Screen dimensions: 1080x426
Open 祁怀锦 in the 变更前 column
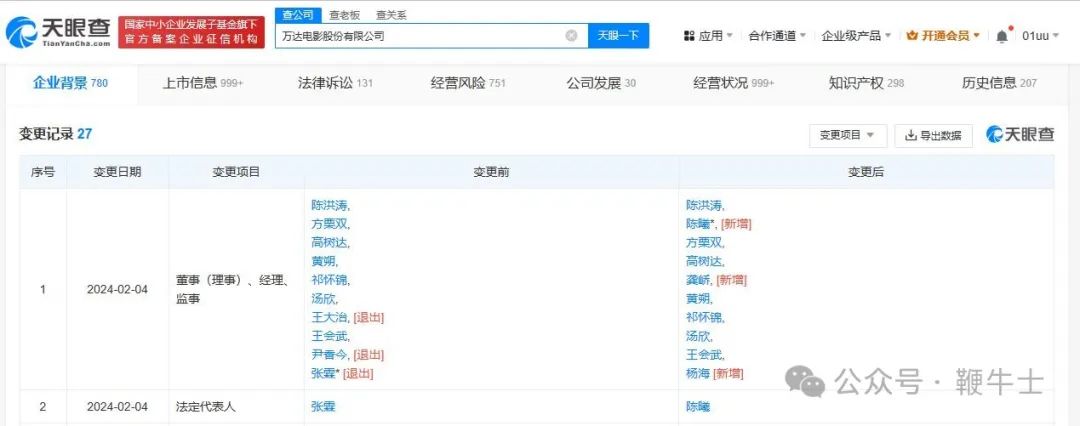(330, 281)
